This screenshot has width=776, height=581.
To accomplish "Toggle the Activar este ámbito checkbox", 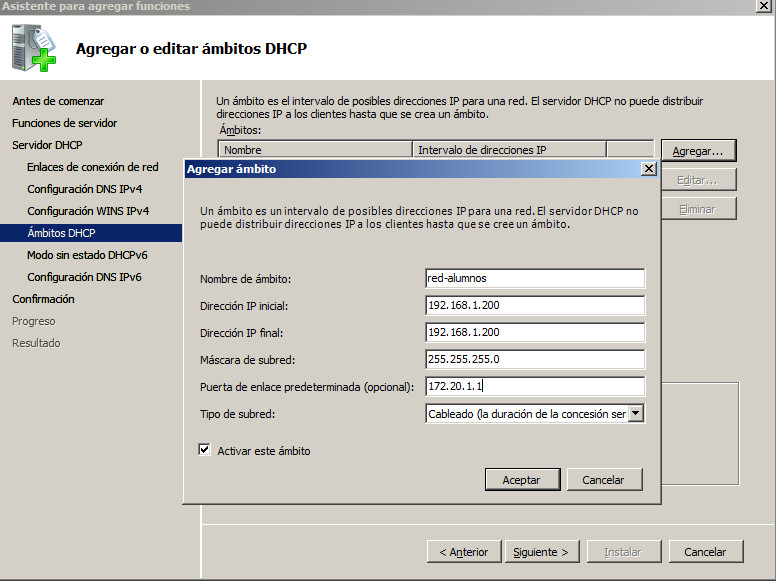I will [x=205, y=451].
